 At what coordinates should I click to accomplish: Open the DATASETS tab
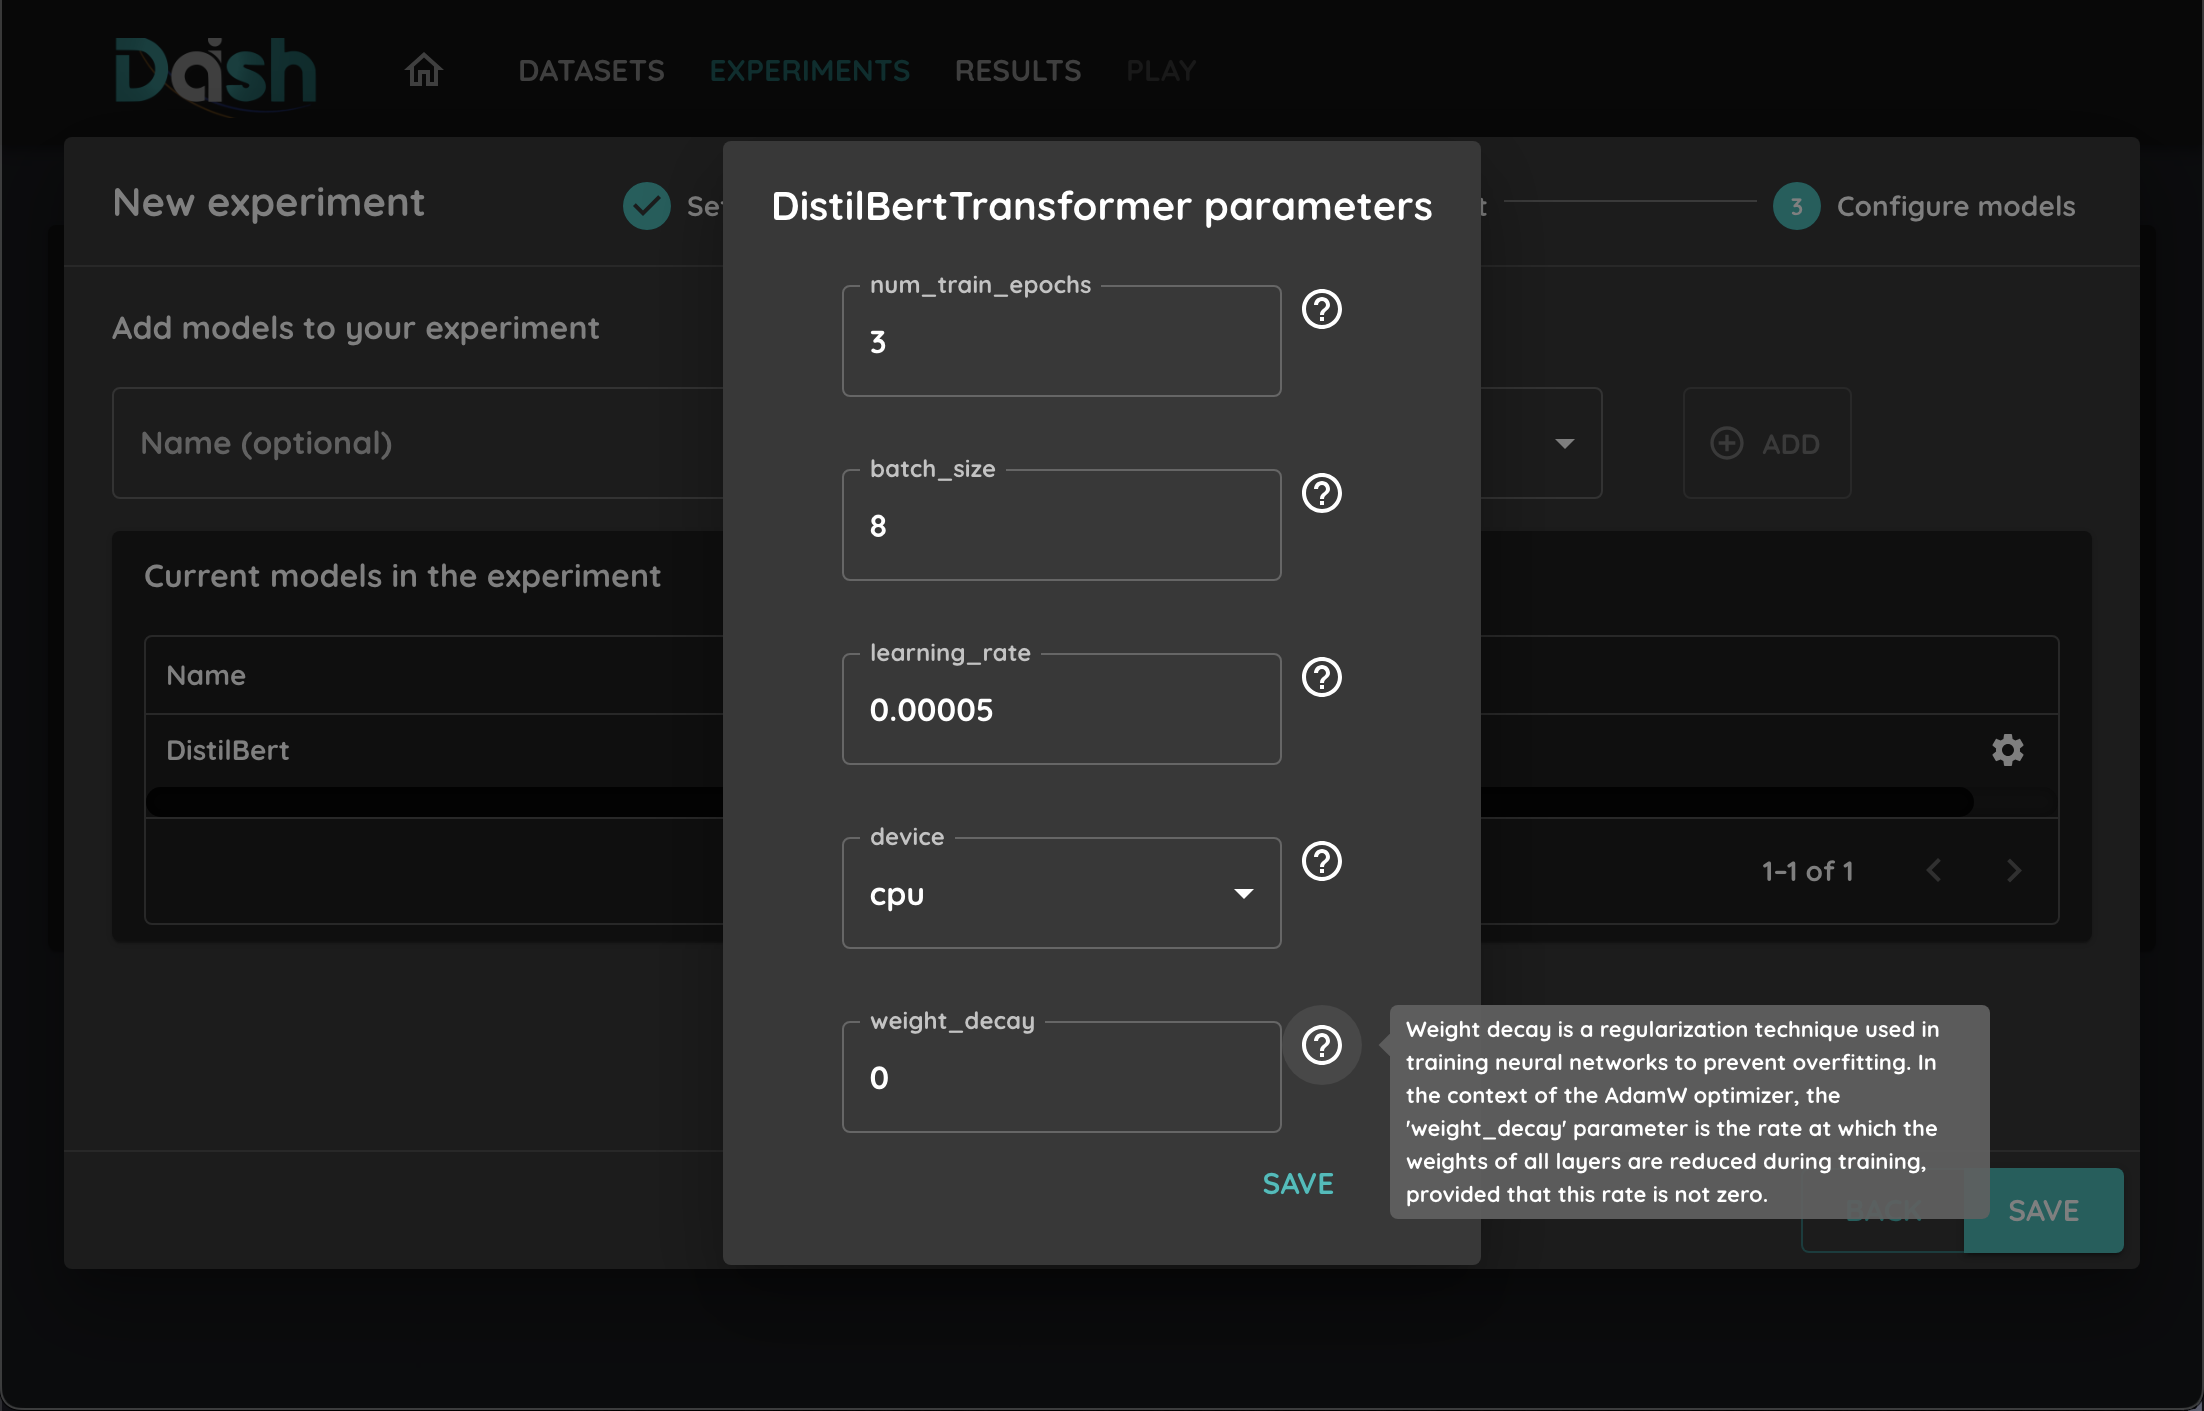[591, 71]
